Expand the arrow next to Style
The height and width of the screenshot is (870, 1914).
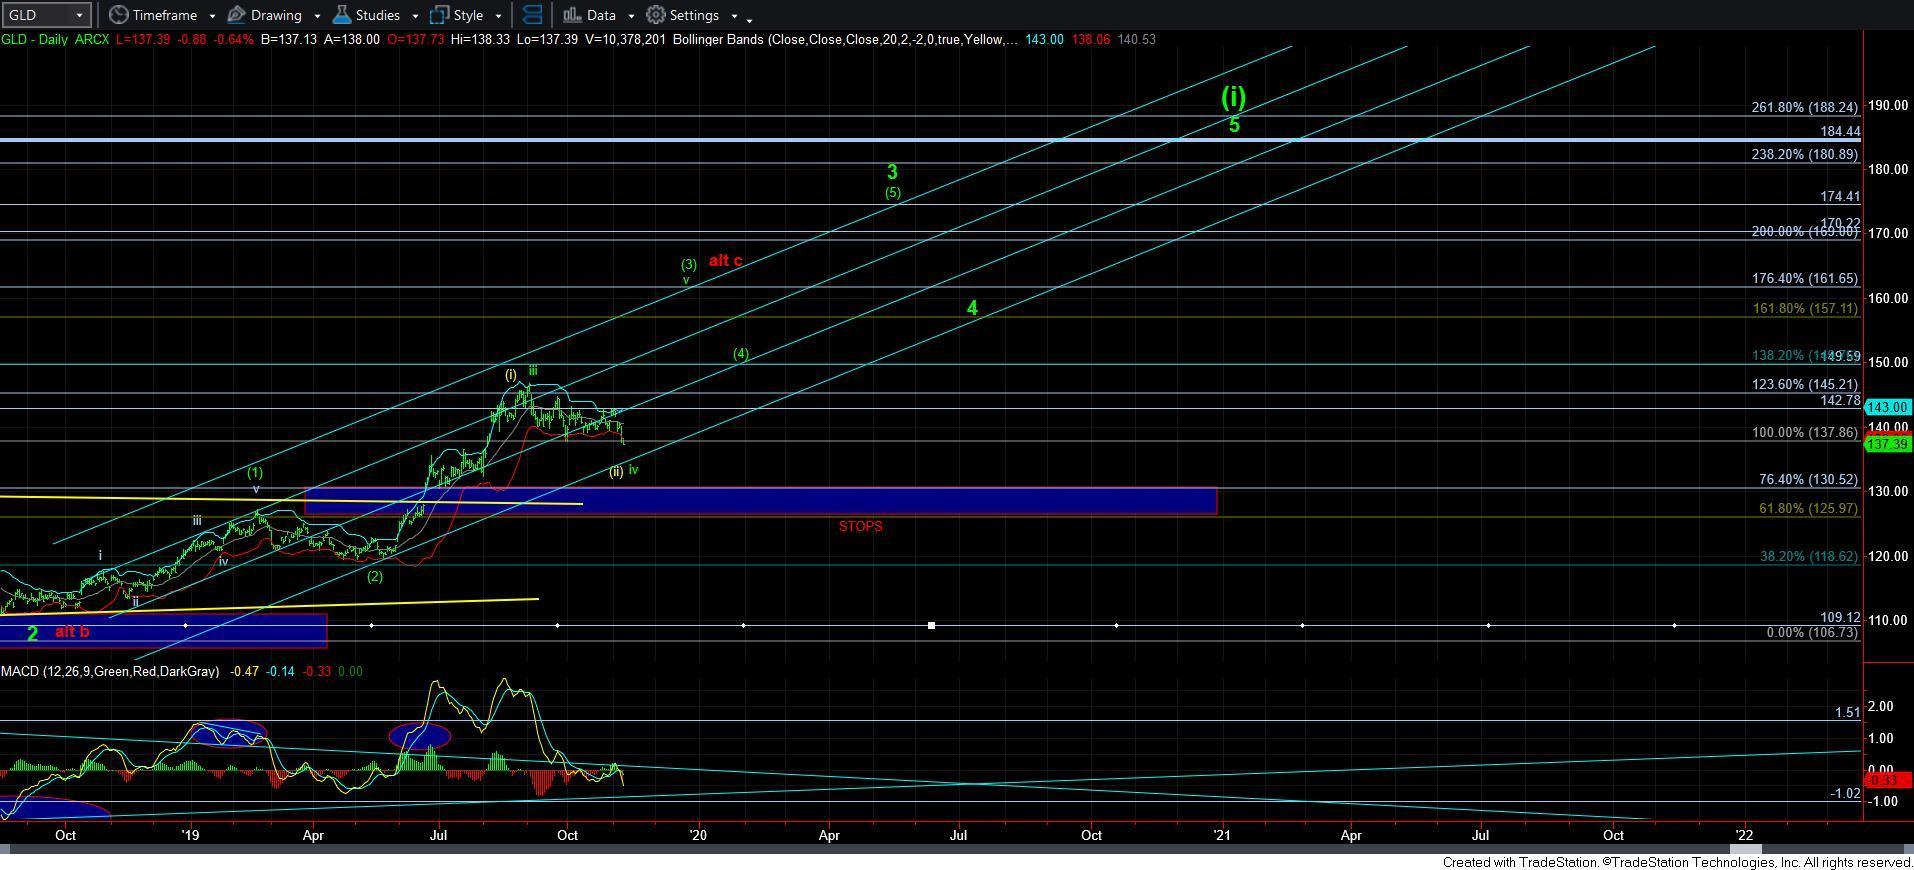(498, 16)
